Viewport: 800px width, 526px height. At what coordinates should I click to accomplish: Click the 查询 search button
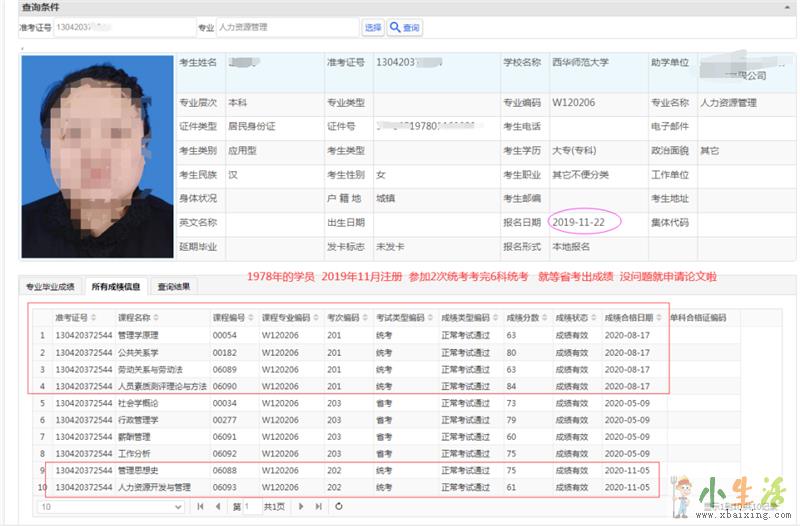[405, 28]
